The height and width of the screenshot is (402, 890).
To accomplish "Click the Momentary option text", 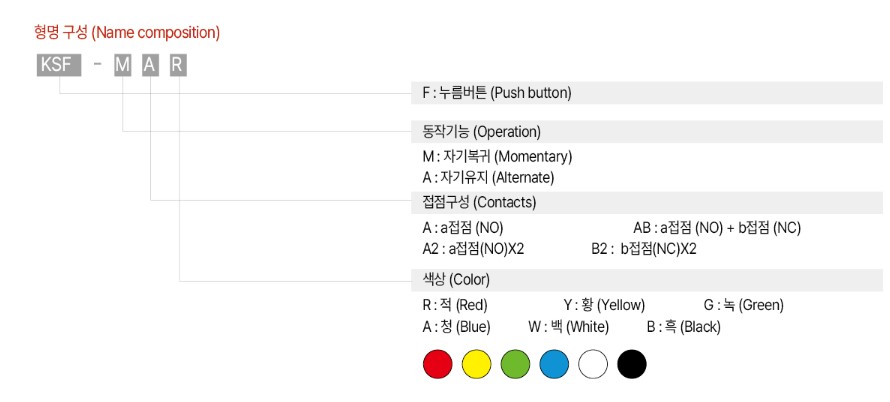I will pos(497,156).
